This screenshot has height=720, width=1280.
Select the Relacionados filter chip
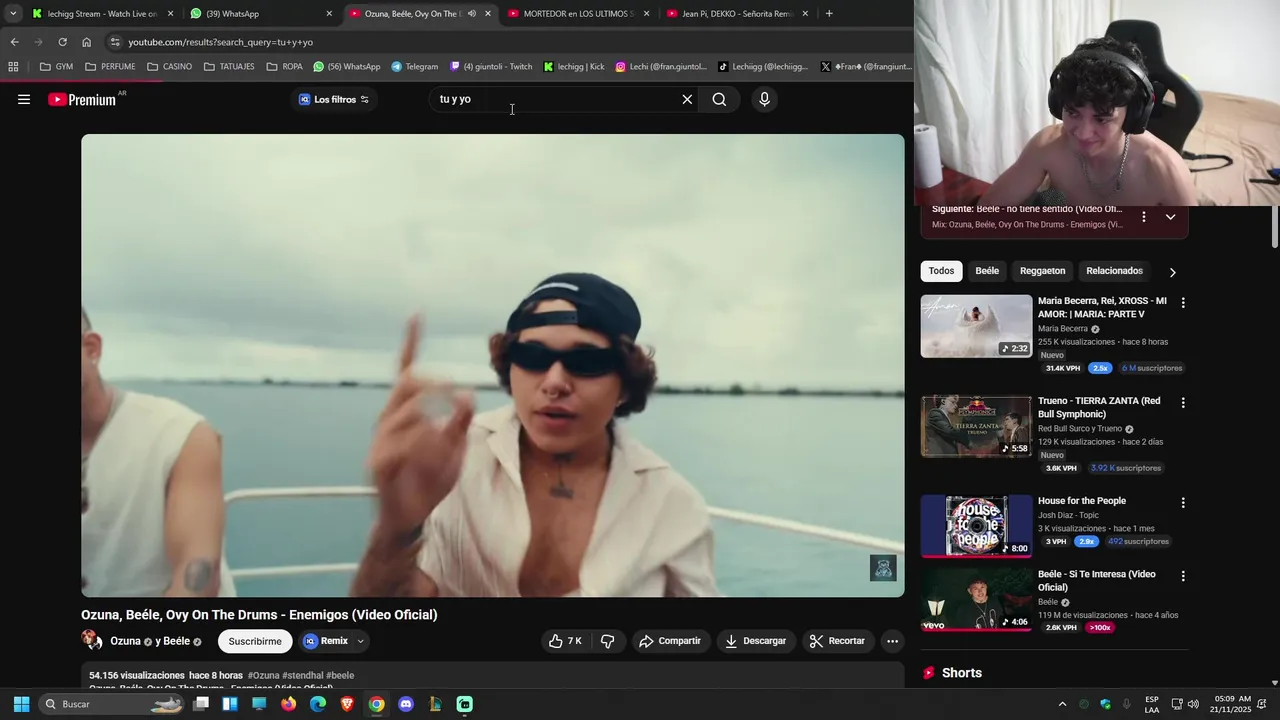[x=1114, y=271]
